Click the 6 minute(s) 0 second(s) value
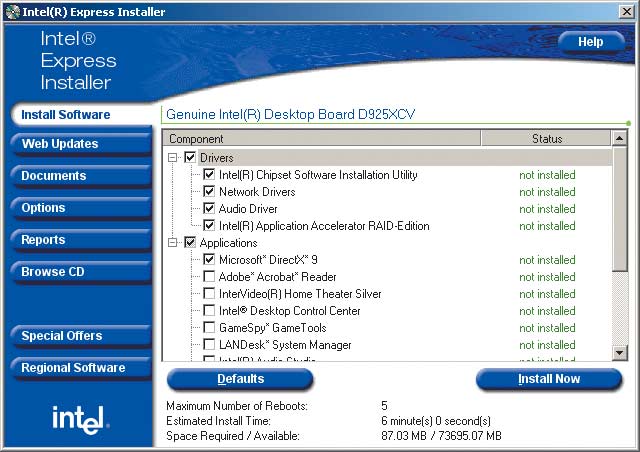Image resolution: width=640 pixels, height=452 pixels. click(x=436, y=421)
